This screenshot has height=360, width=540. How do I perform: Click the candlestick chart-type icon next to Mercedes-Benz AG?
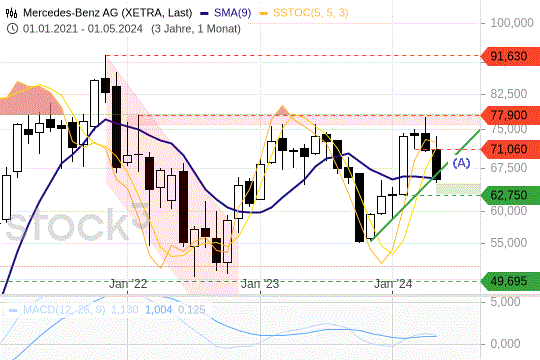[11, 13]
